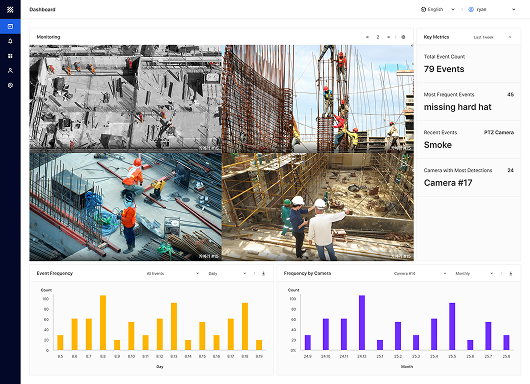Expand the English language dropdown
Image resolution: width=530 pixels, height=384 pixels.
[x=438, y=9]
